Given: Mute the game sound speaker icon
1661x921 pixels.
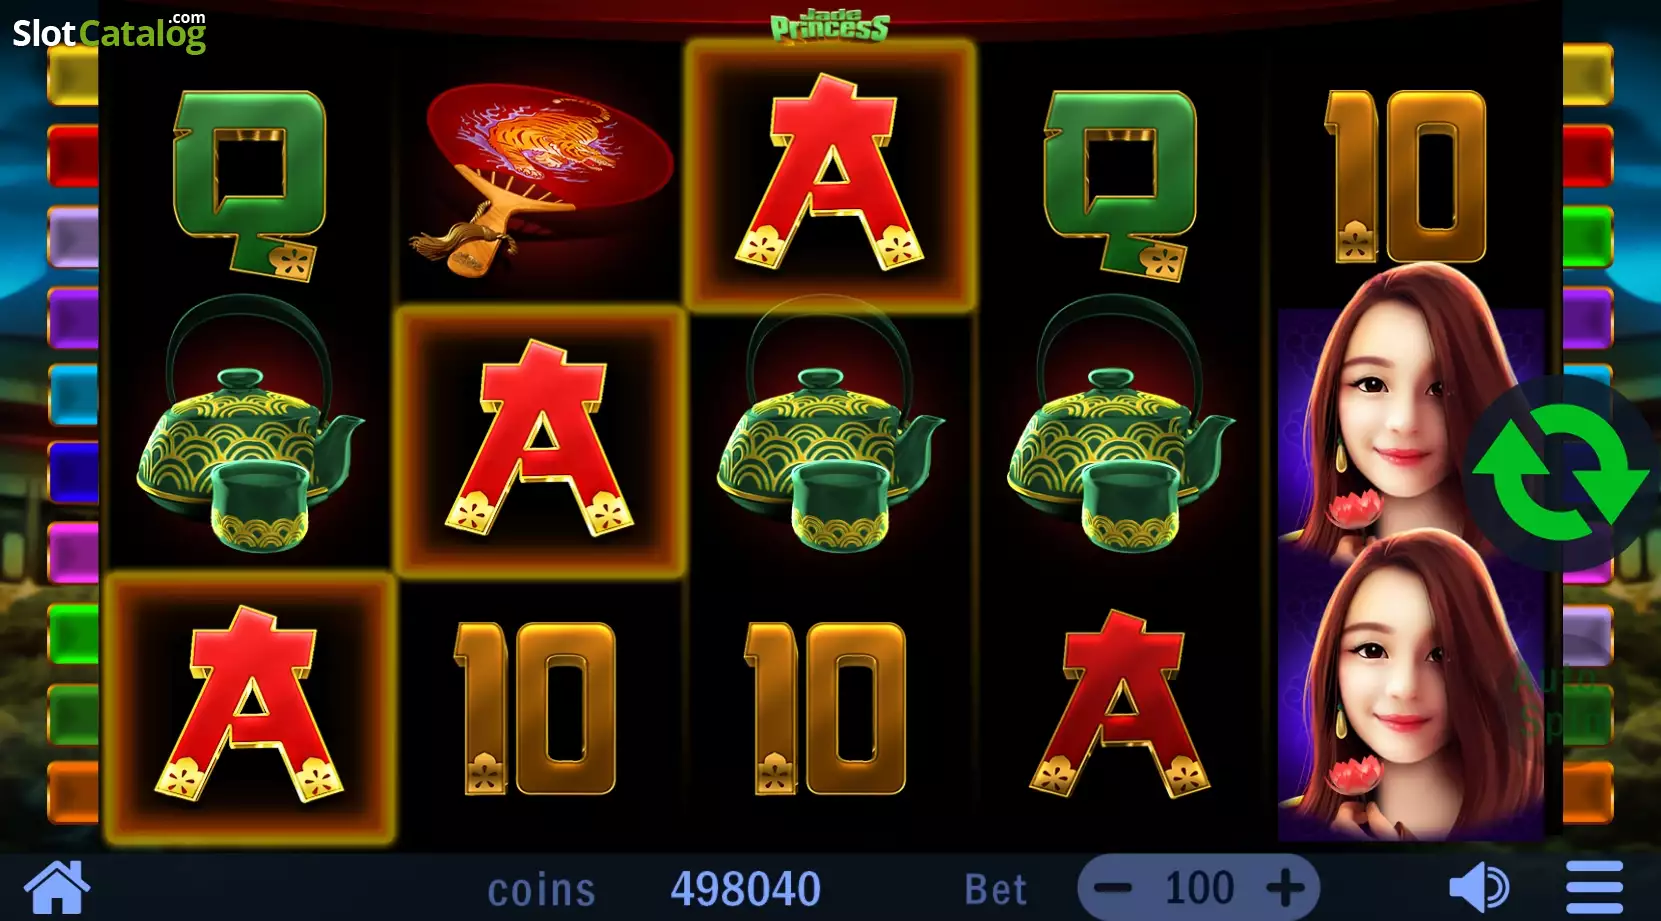Looking at the screenshot, I should point(1480,887).
